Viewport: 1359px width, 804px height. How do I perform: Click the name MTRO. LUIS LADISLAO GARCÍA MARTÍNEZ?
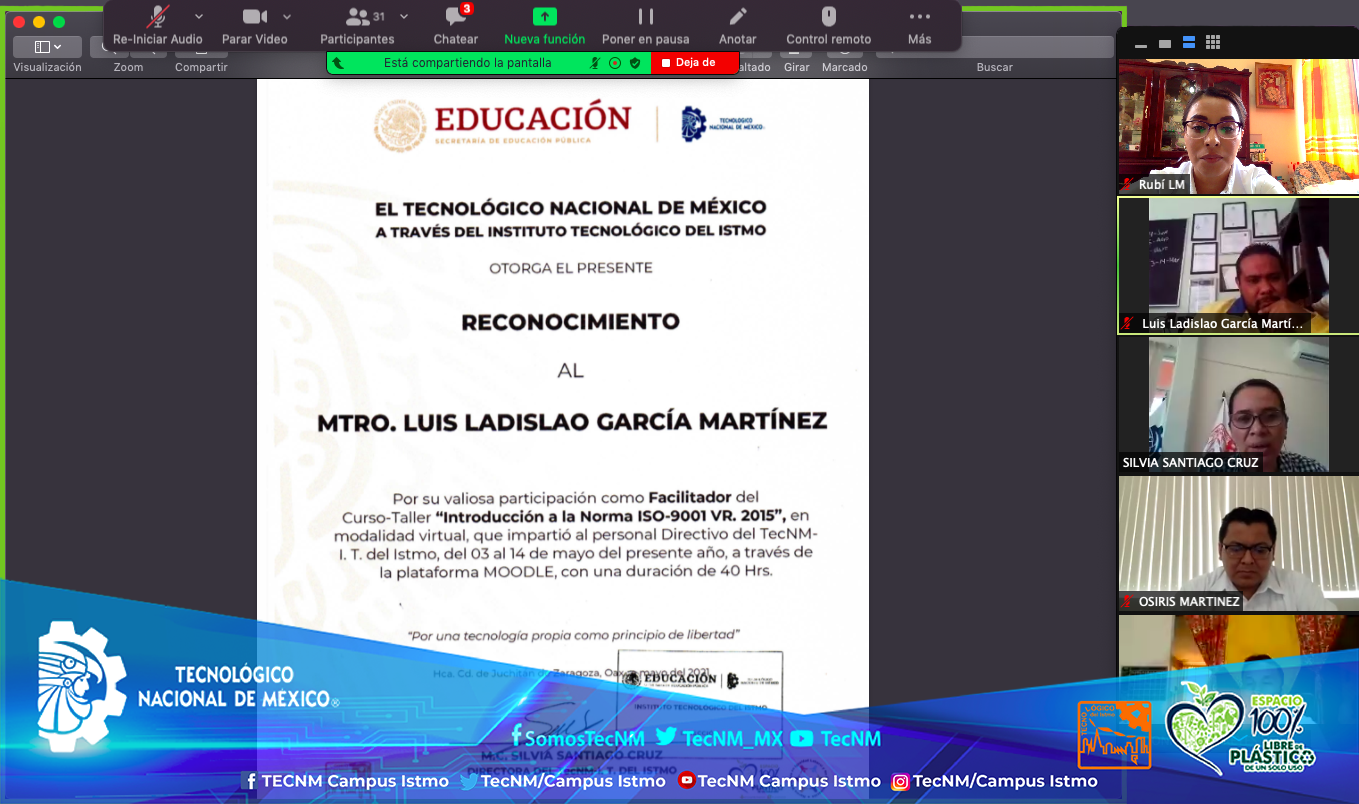[572, 422]
